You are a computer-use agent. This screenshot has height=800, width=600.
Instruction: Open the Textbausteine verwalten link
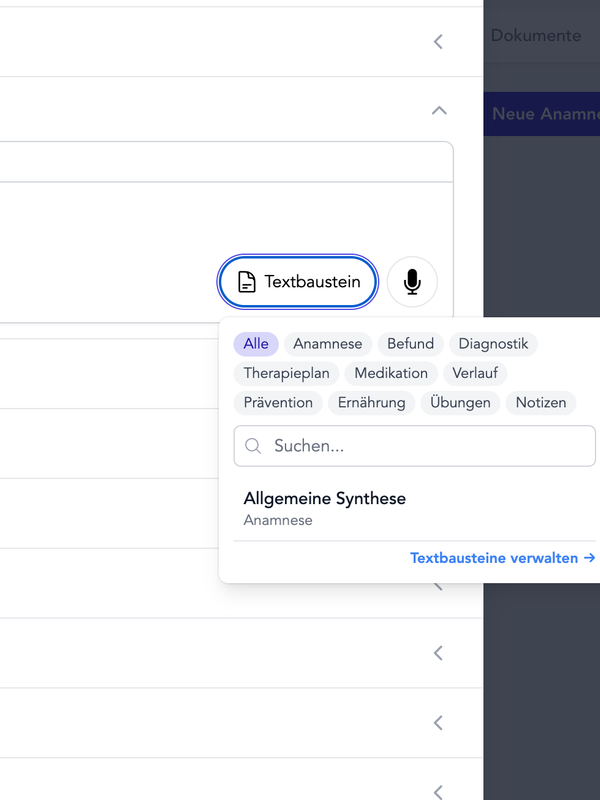[x=503, y=558]
